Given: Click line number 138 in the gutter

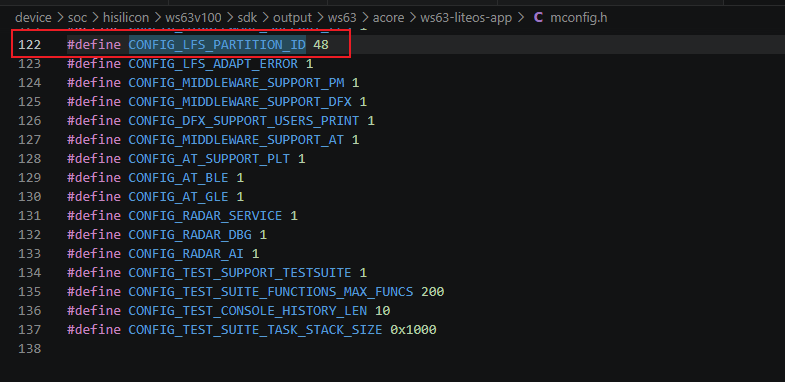Looking at the screenshot, I should point(30,348).
